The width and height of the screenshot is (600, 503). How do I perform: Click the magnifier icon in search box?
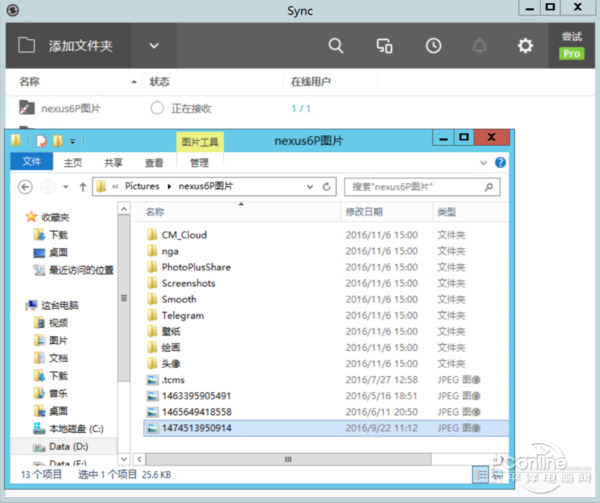(x=489, y=187)
